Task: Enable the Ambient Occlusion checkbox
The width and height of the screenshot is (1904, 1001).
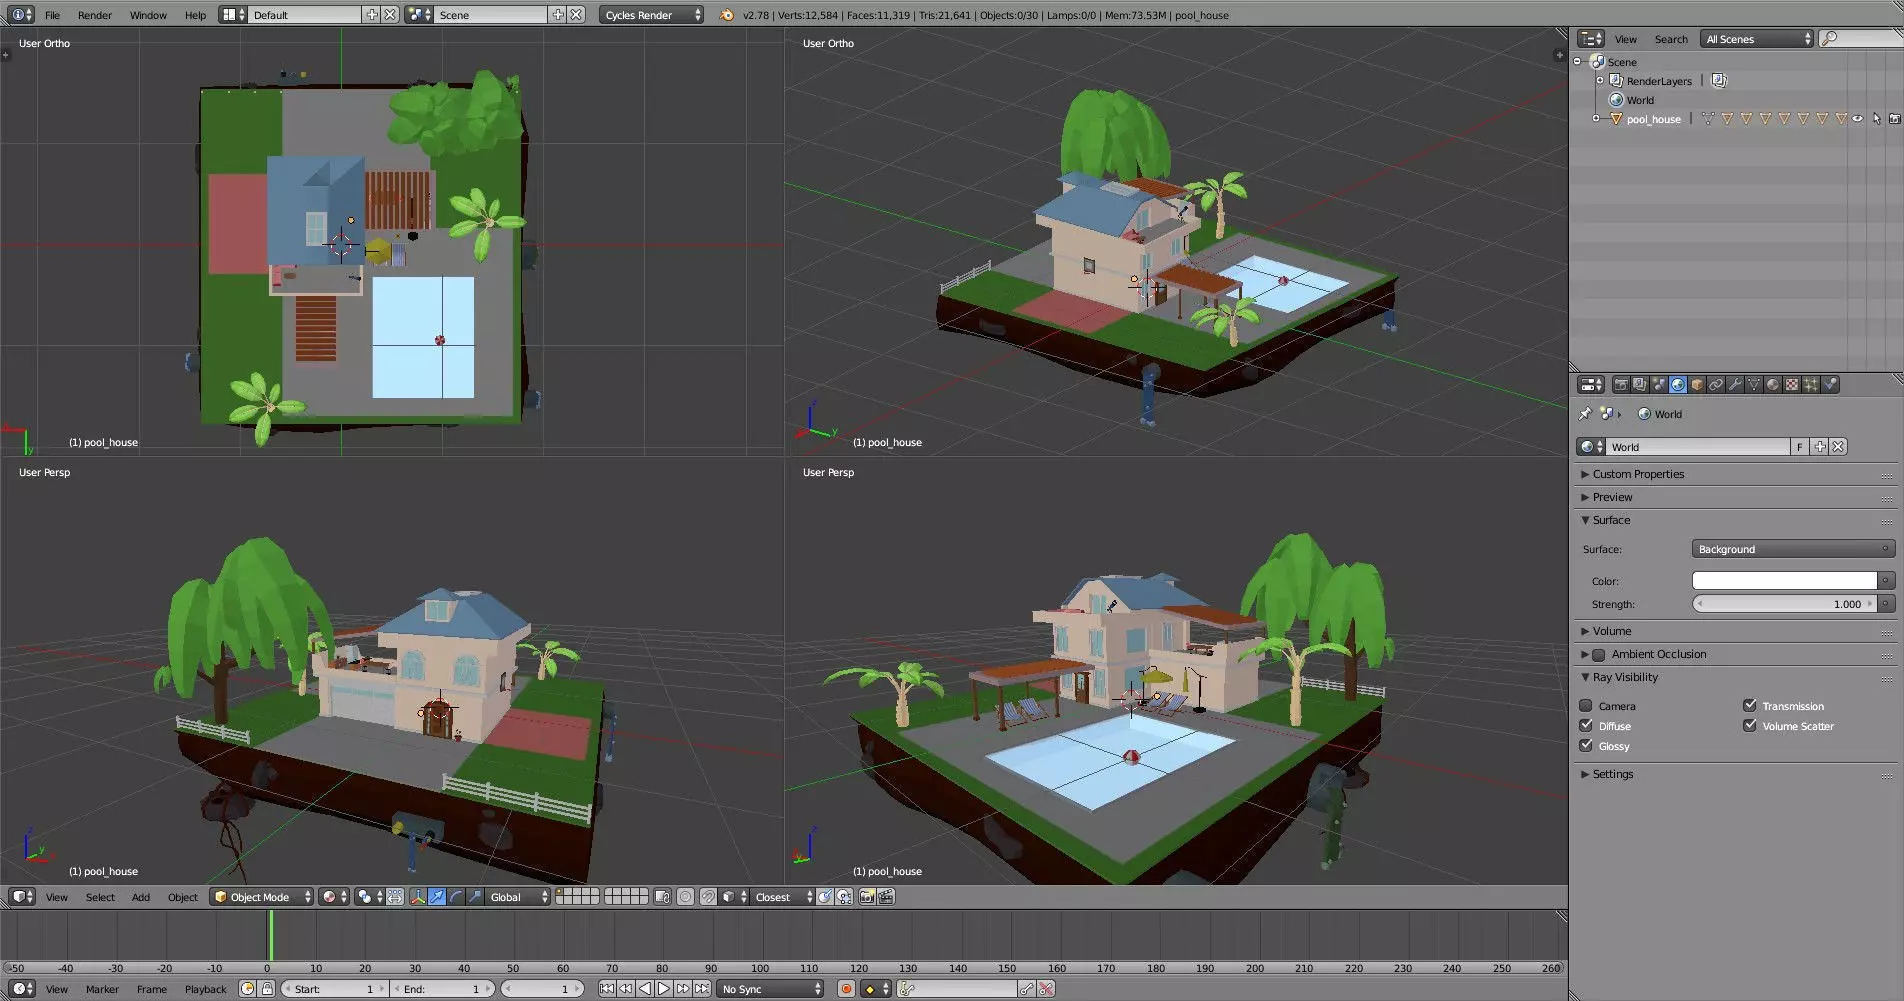Action: point(1599,655)
